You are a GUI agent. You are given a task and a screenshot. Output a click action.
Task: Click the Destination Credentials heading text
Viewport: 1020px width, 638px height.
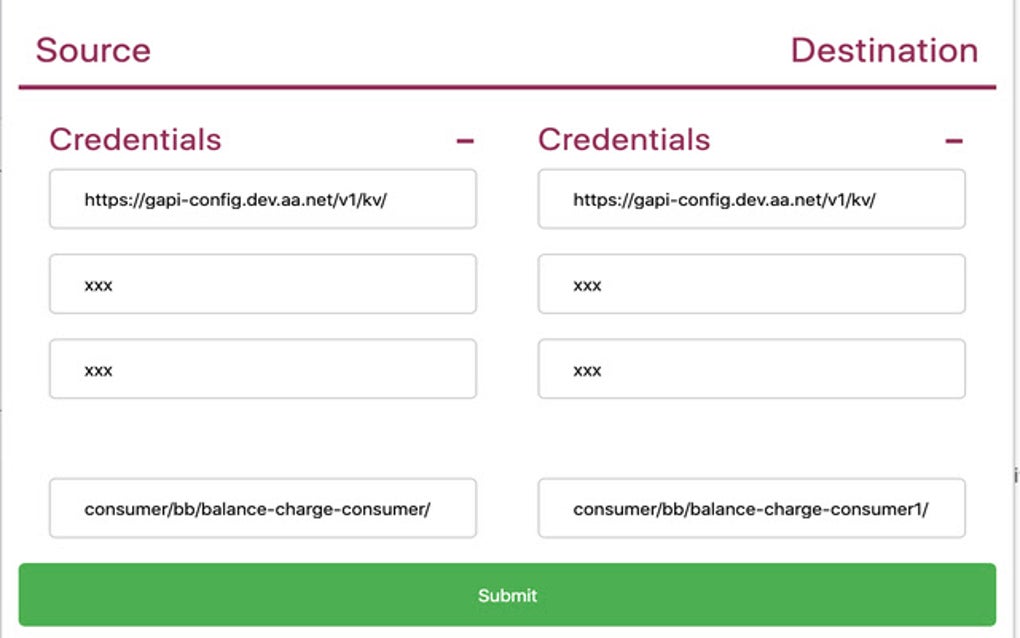(x=623, y=139)
